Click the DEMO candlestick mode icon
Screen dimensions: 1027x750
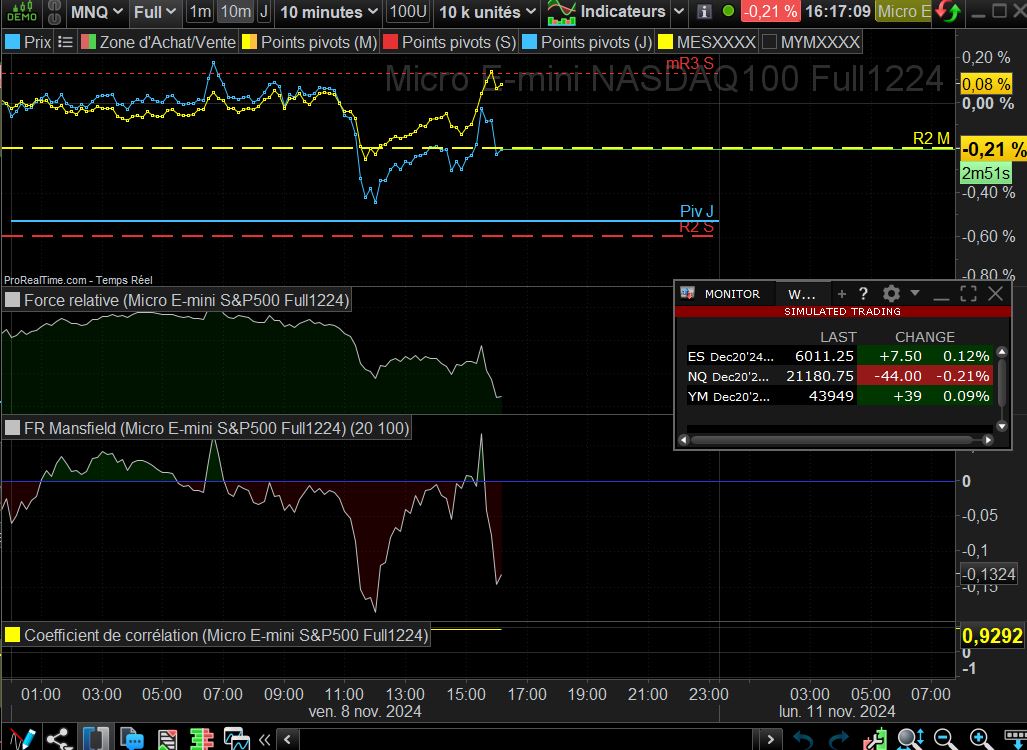22,12
